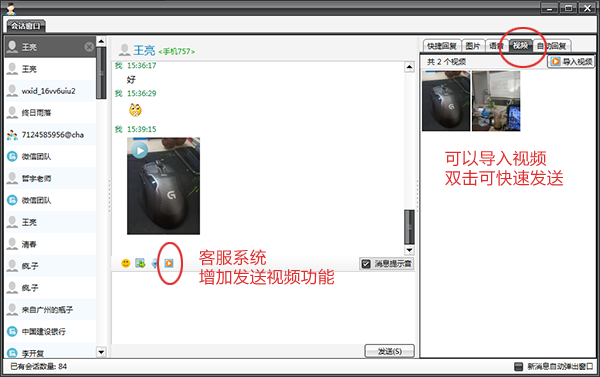Toggle the 消息提示音 checkbox

click(366, 264)
